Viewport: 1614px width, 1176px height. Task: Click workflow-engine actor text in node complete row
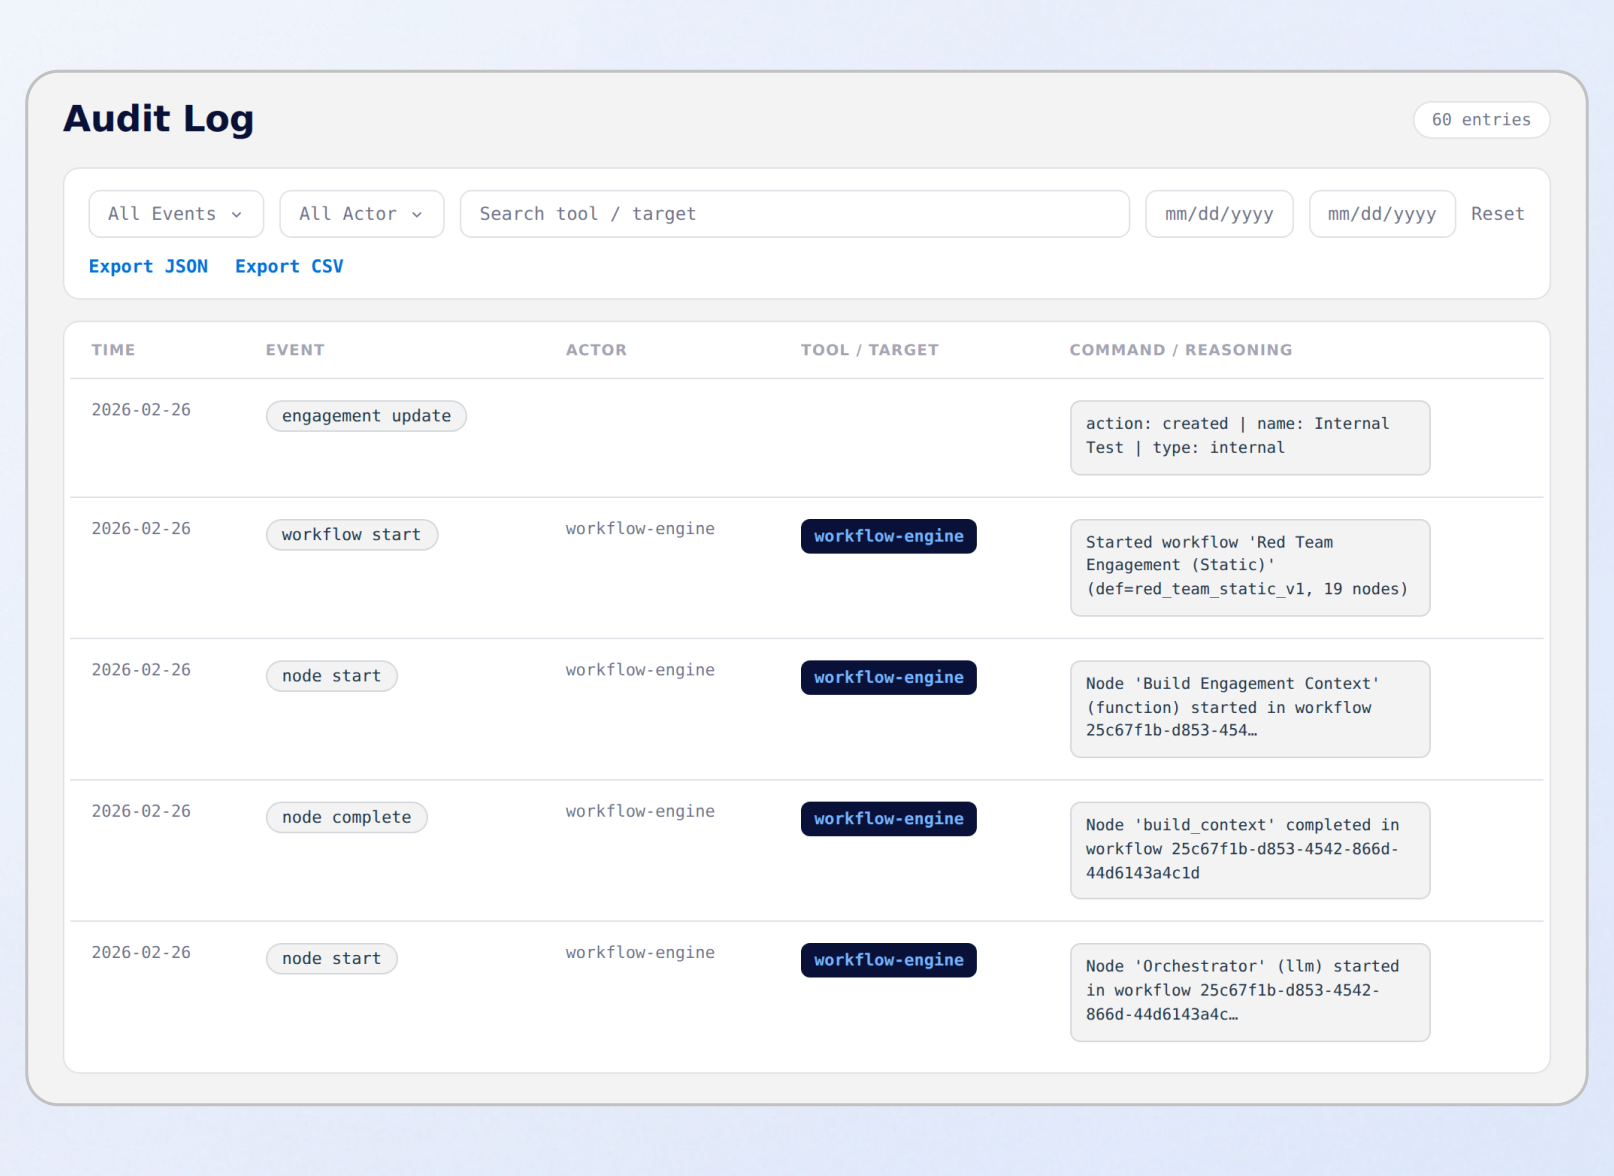click(640, 812)
